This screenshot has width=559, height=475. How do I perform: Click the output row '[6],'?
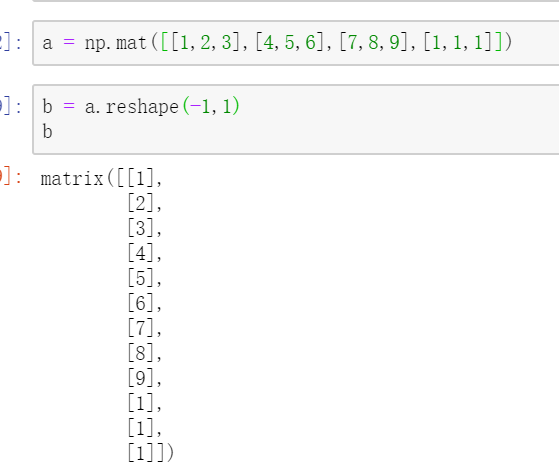[145, 303]
